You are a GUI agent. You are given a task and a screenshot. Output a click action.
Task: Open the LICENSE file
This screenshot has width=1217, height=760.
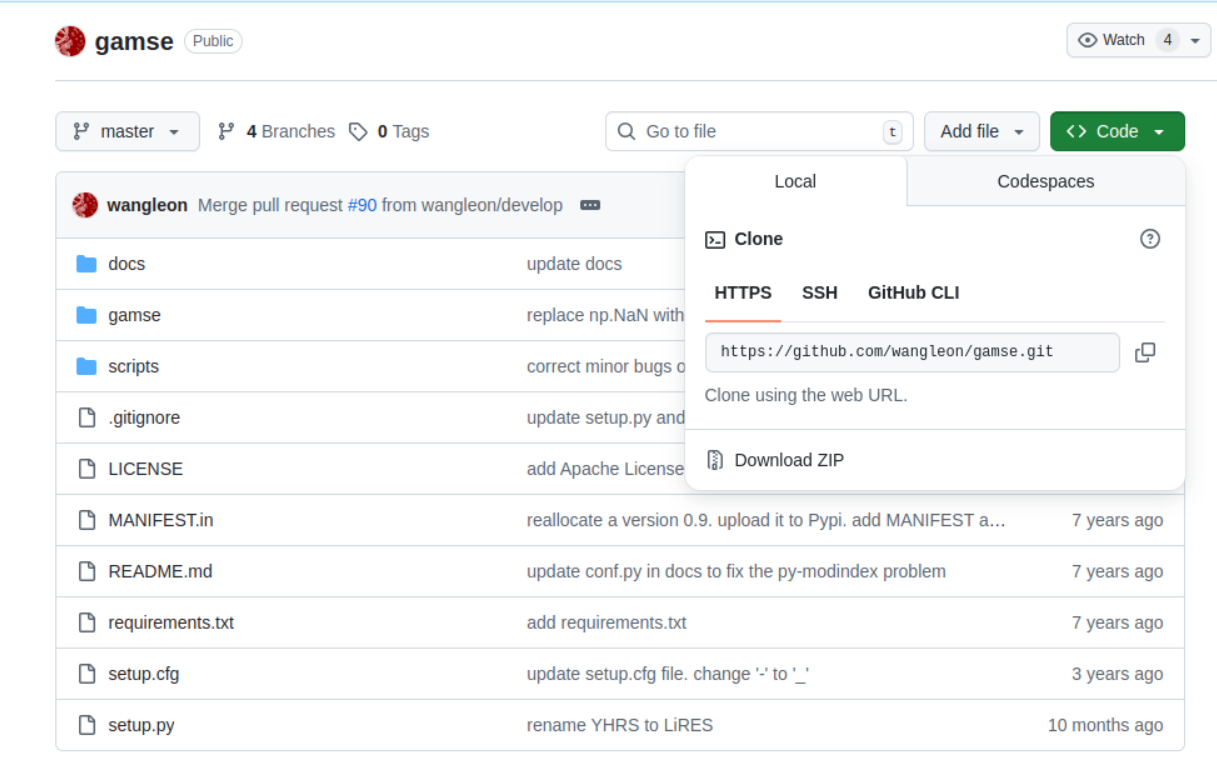coord(145,469)
